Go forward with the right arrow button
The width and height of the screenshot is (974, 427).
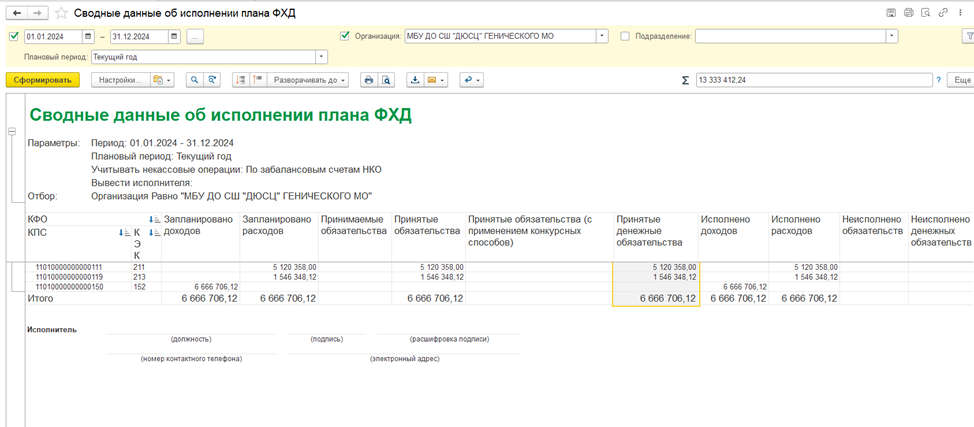tap(36, 12)
